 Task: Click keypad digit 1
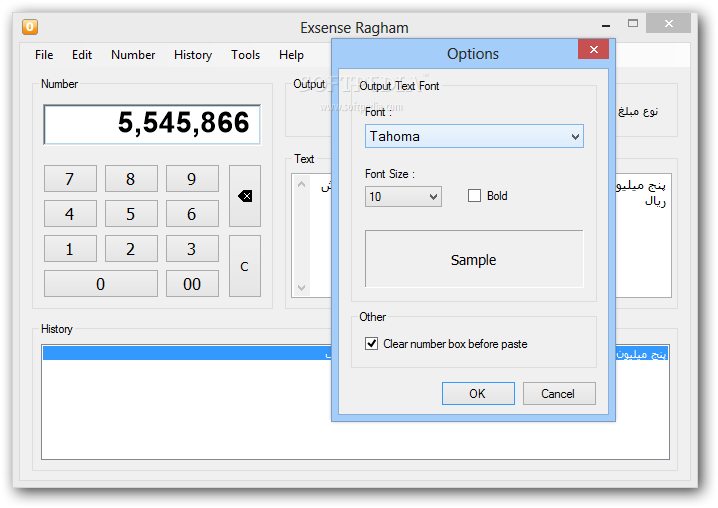coord(70,249)
